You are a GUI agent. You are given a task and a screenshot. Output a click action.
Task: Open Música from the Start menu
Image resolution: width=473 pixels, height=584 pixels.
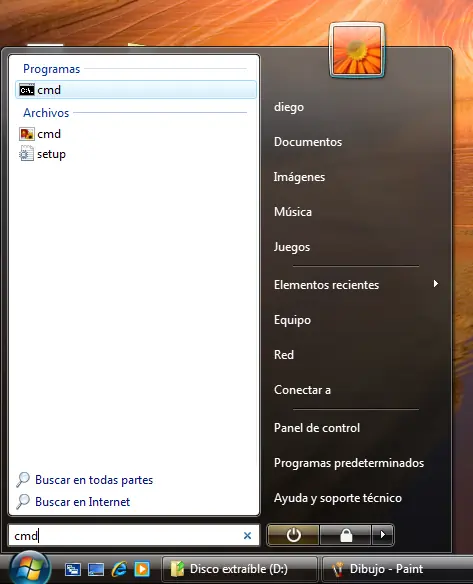click(293, 212)
